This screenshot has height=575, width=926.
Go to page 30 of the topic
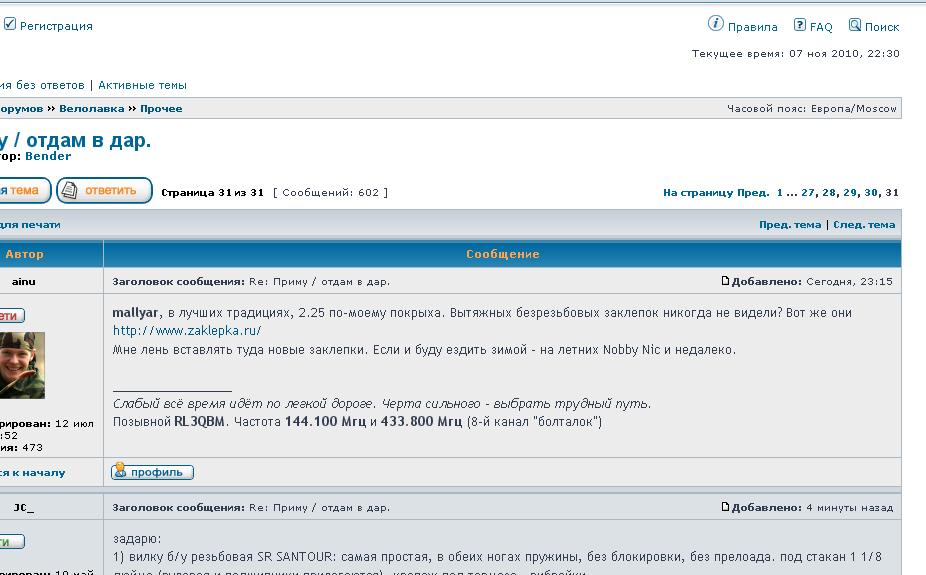coord(871,193)
